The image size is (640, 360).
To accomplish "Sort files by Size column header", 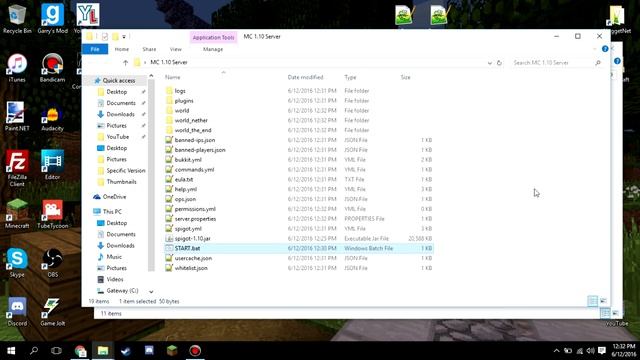I will (x=405, y=77).
